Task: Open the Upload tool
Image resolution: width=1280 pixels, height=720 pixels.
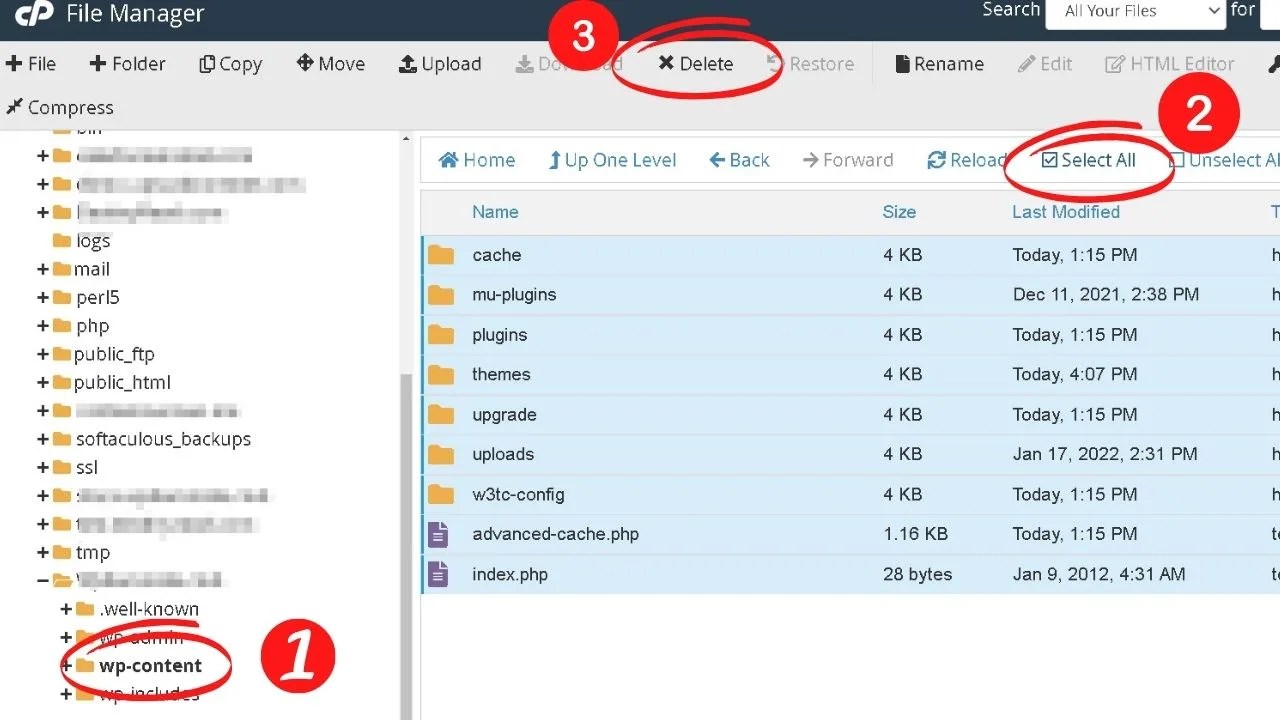Action: 439,63
